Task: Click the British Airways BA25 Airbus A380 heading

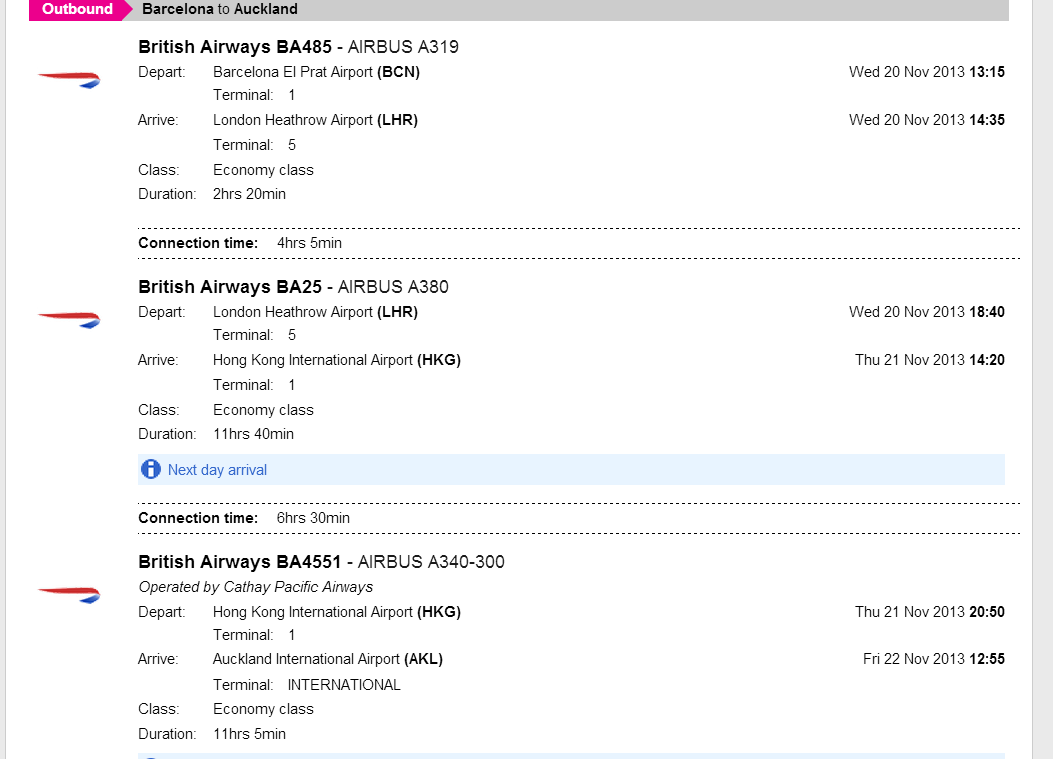Action: tap(293, 287)
